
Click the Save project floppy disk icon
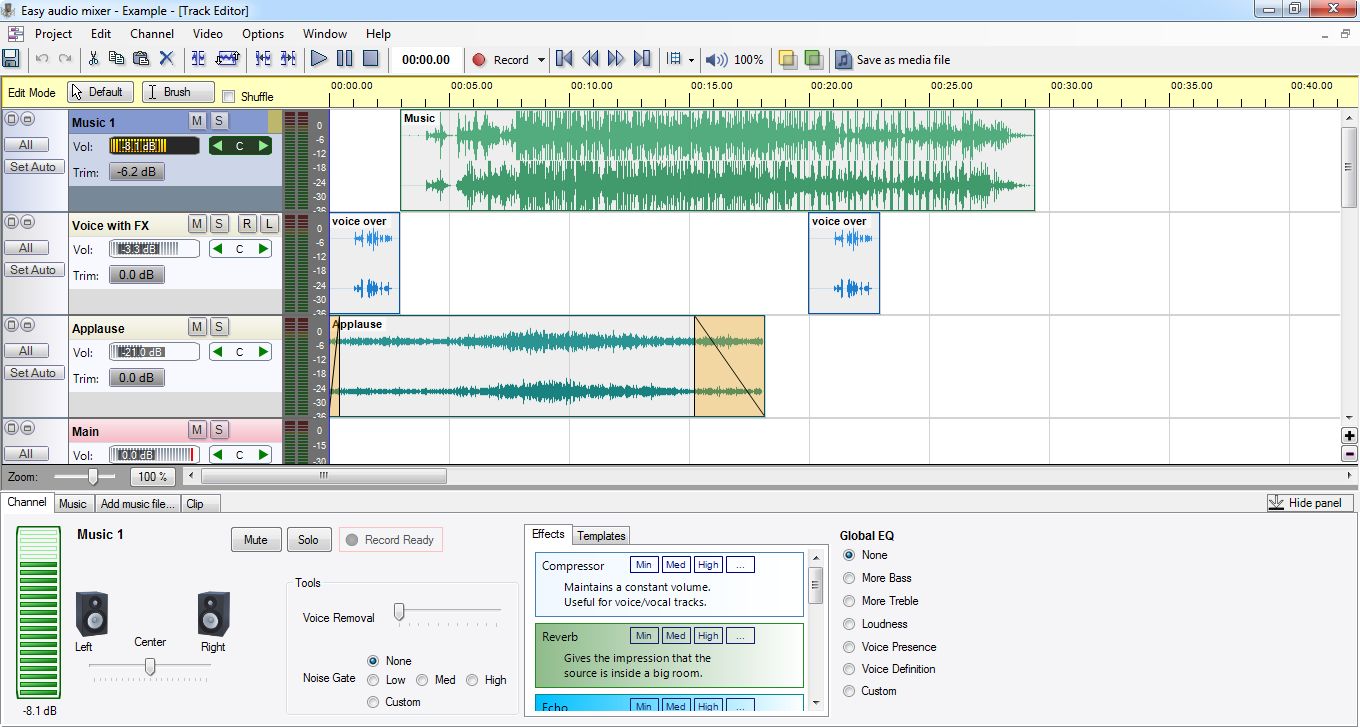coord(11,59)
